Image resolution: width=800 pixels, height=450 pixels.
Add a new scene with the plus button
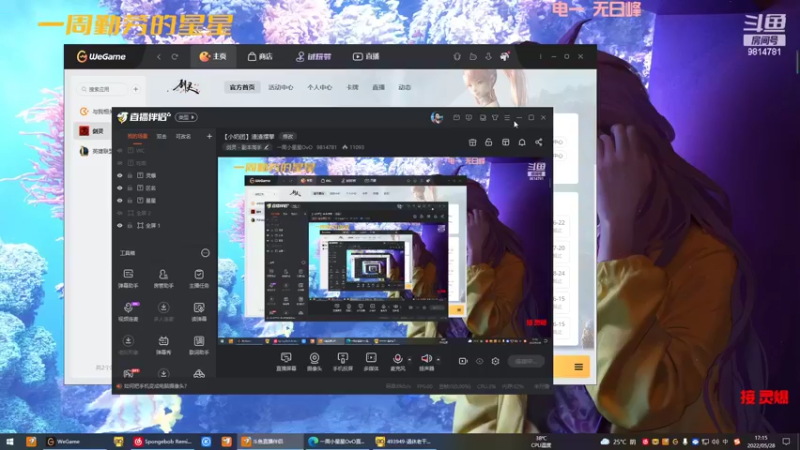pos(209,136)
